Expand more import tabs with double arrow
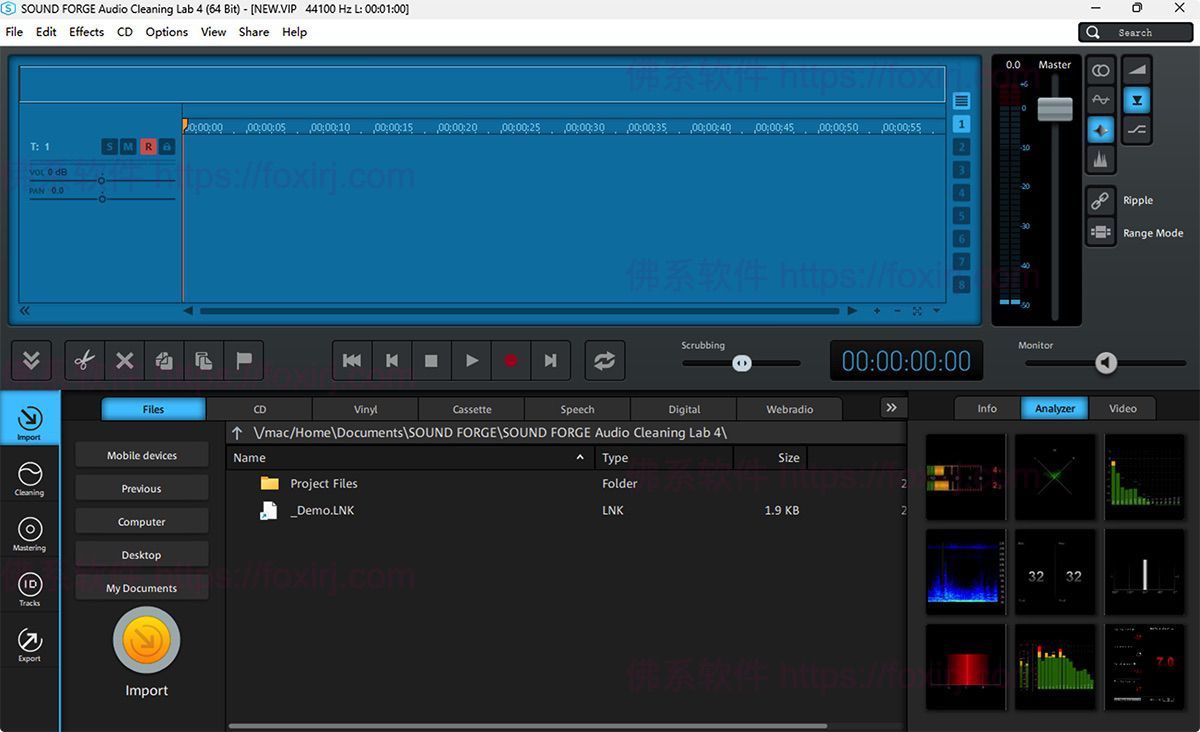The image size is (1200, 732). (891, 408)
